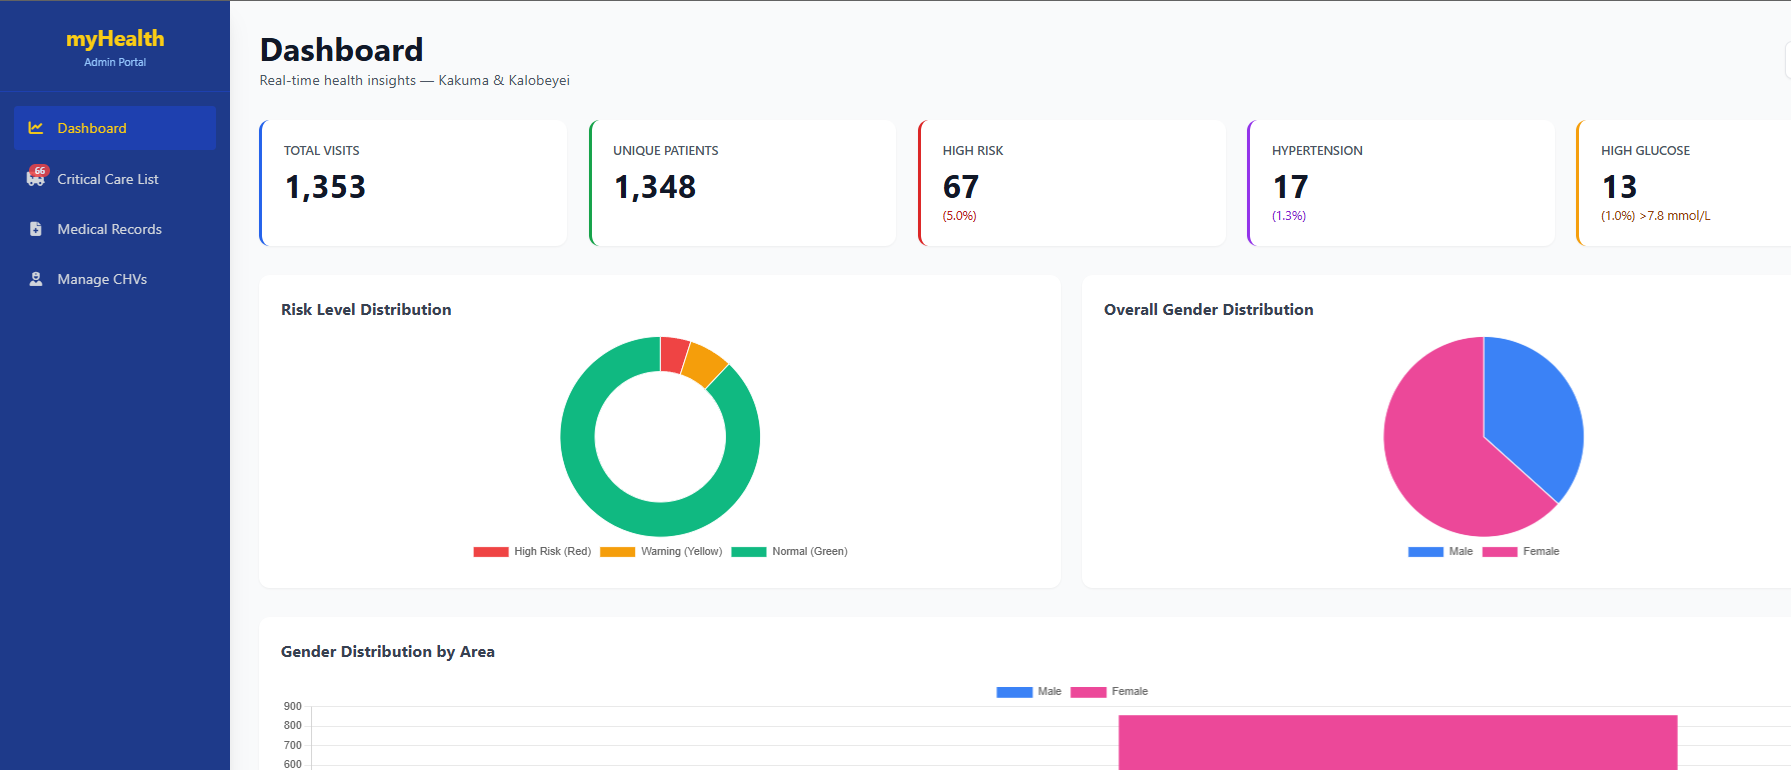1791x770 pixels.
Task: Click the "UNIQUE PATIENTS" card label
Action: click(x=666, y=151)
